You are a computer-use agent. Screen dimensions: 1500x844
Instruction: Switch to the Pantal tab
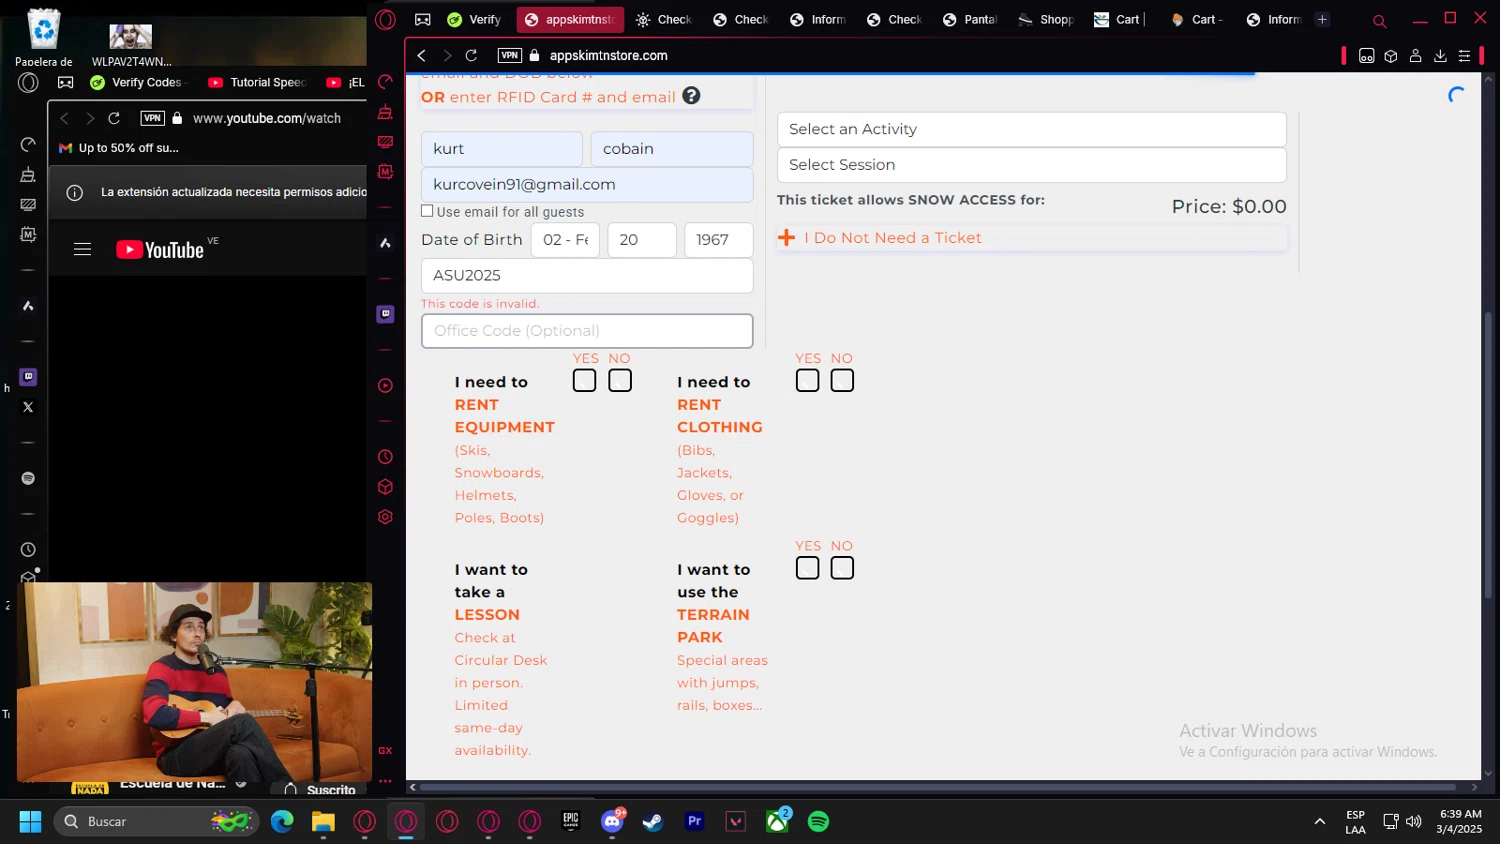970,19
